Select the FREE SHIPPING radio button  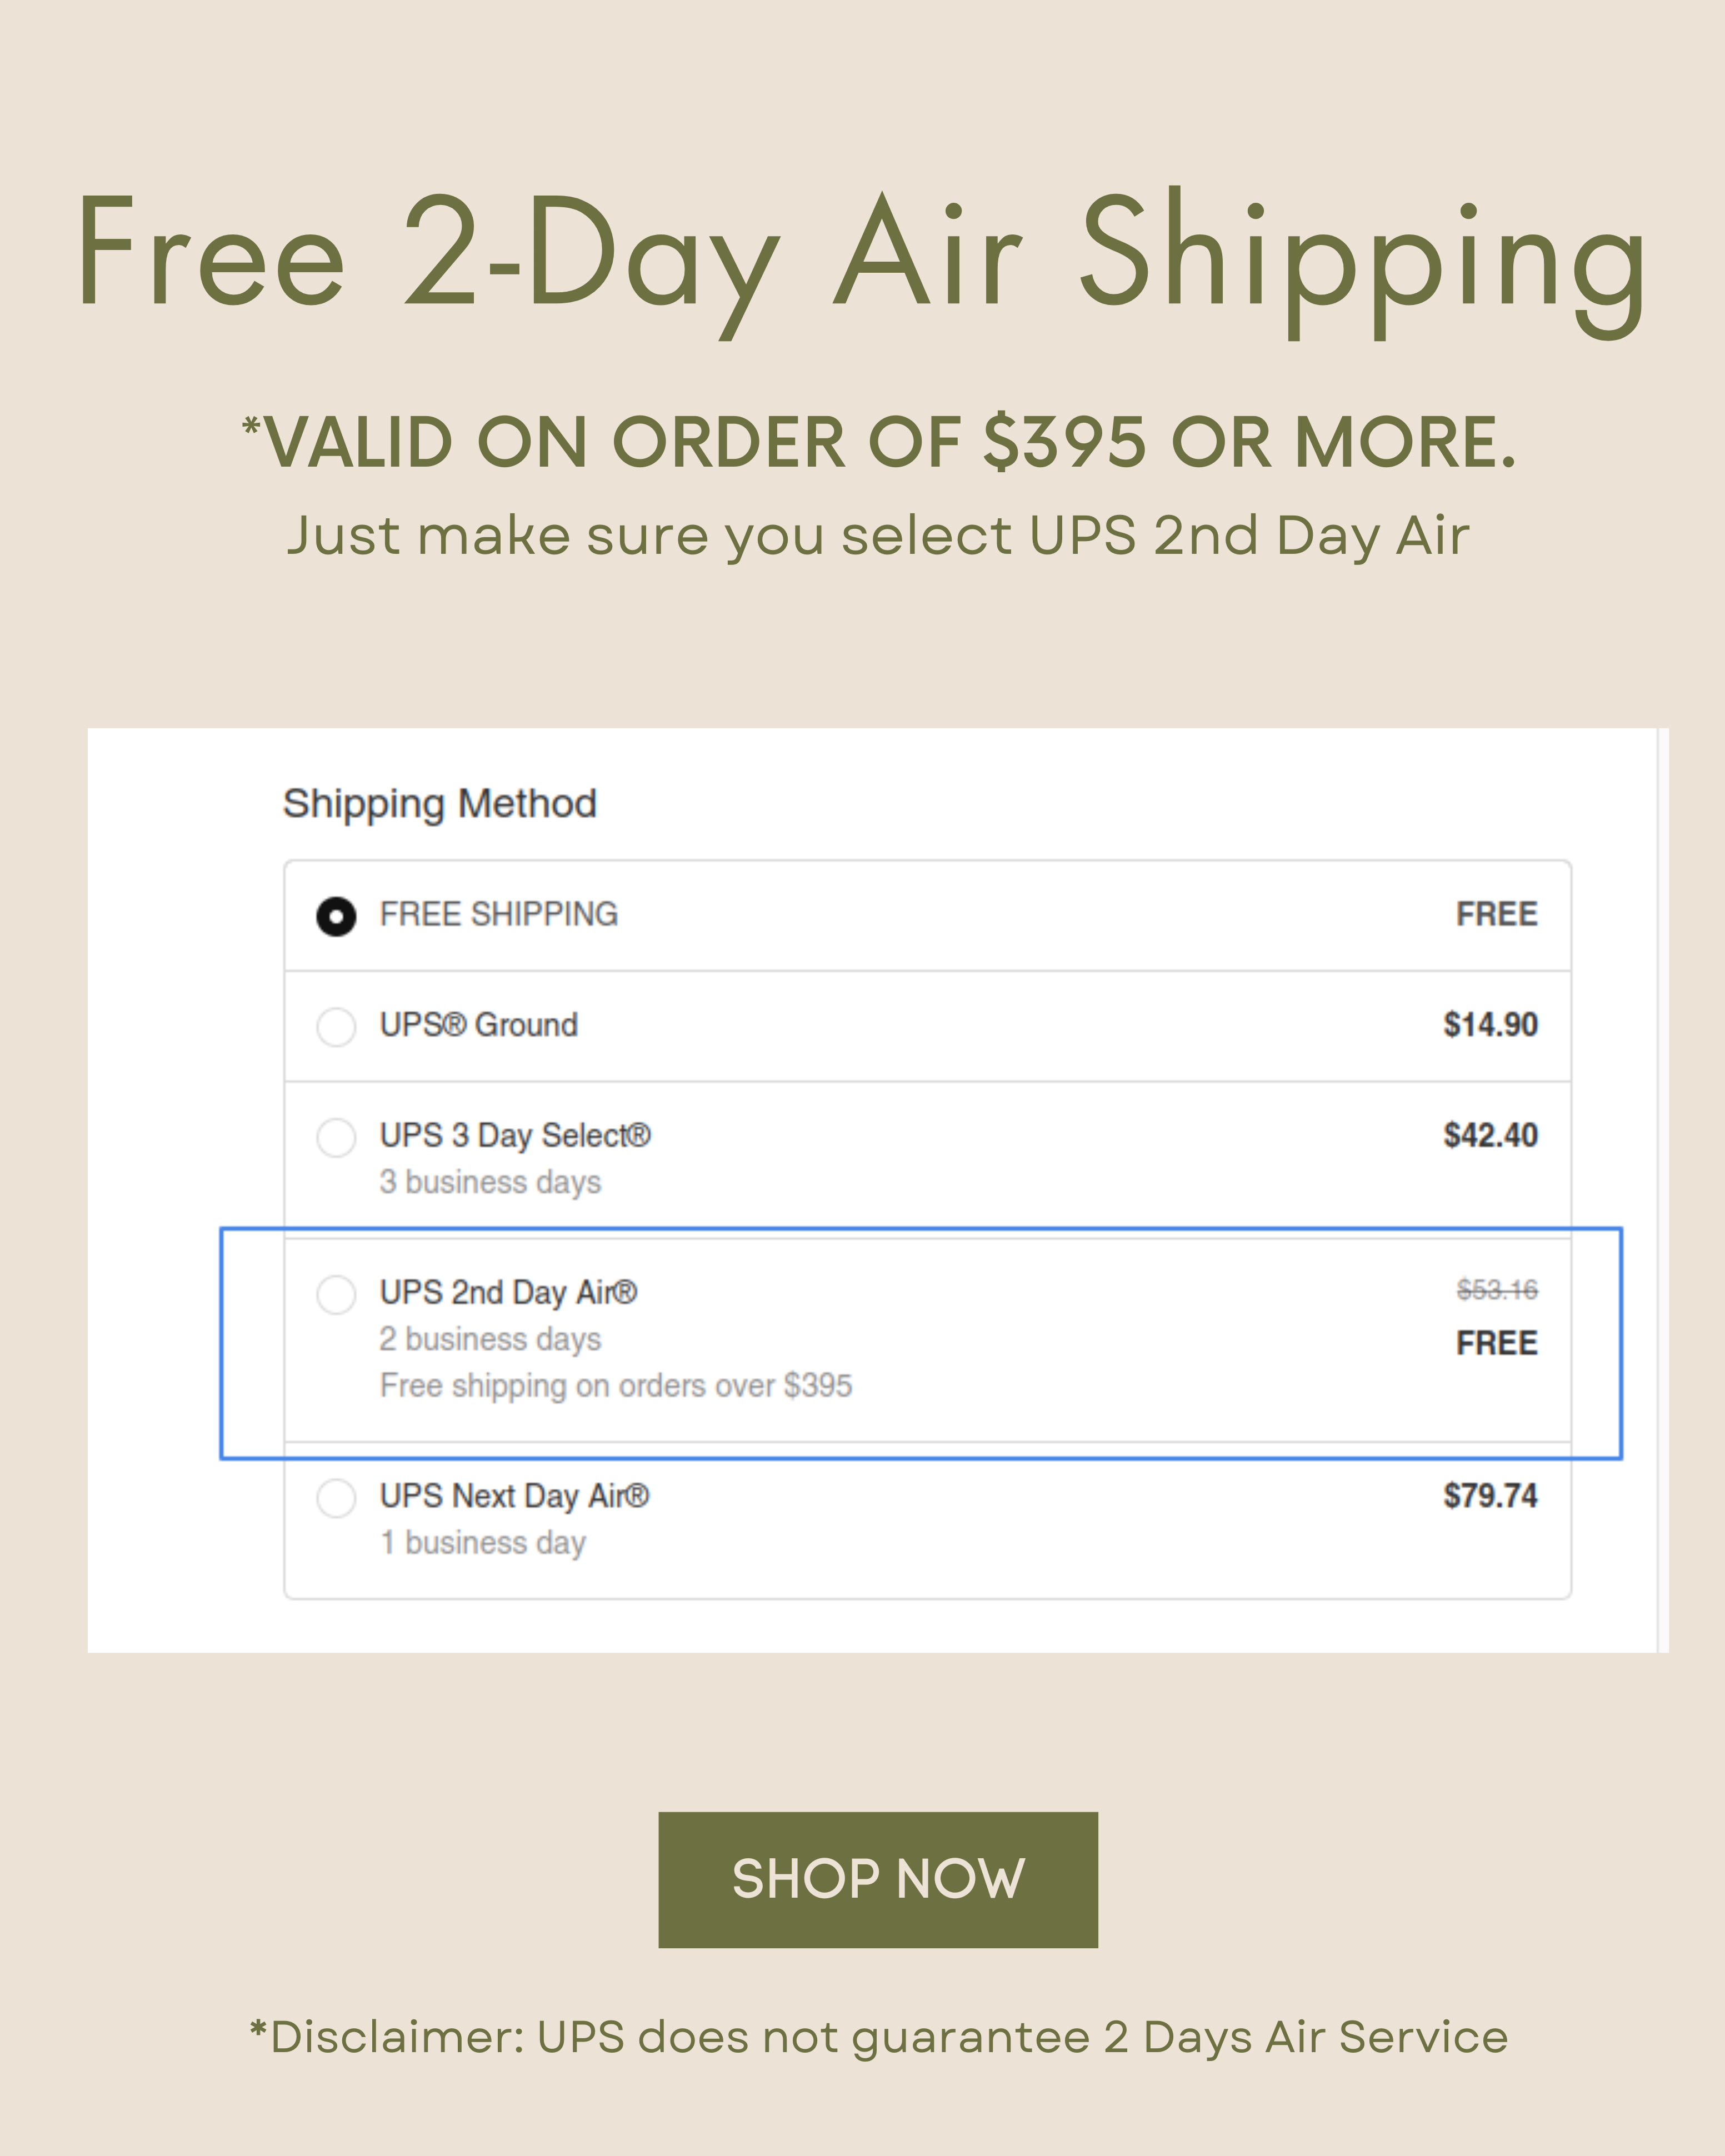(x=336, y=916)
